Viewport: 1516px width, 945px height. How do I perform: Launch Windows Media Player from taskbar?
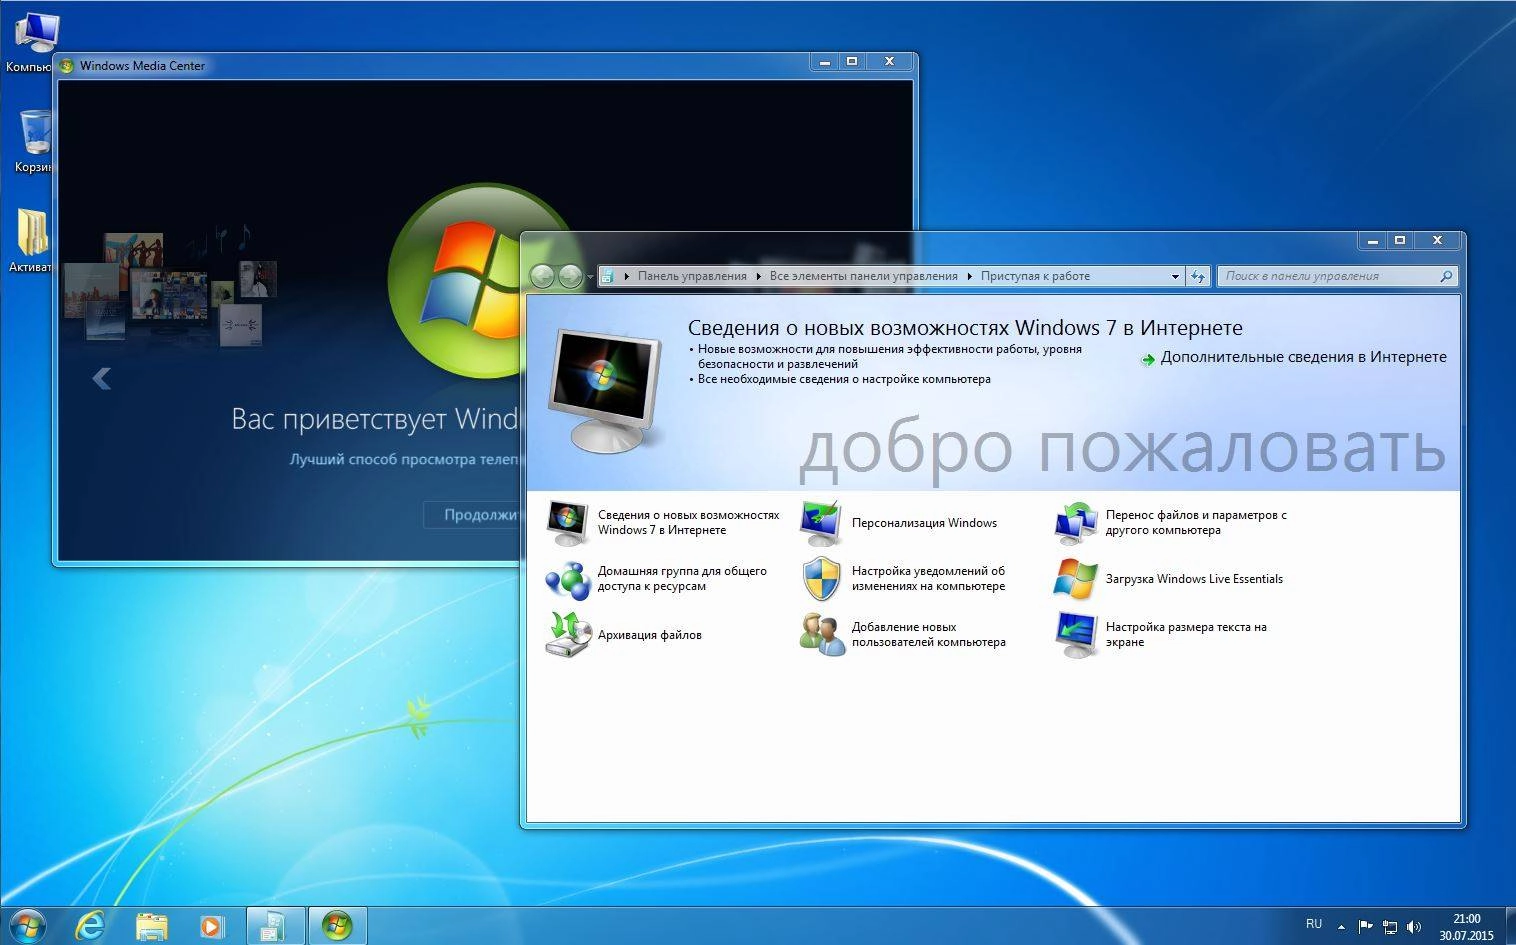[x=211, y=926]
